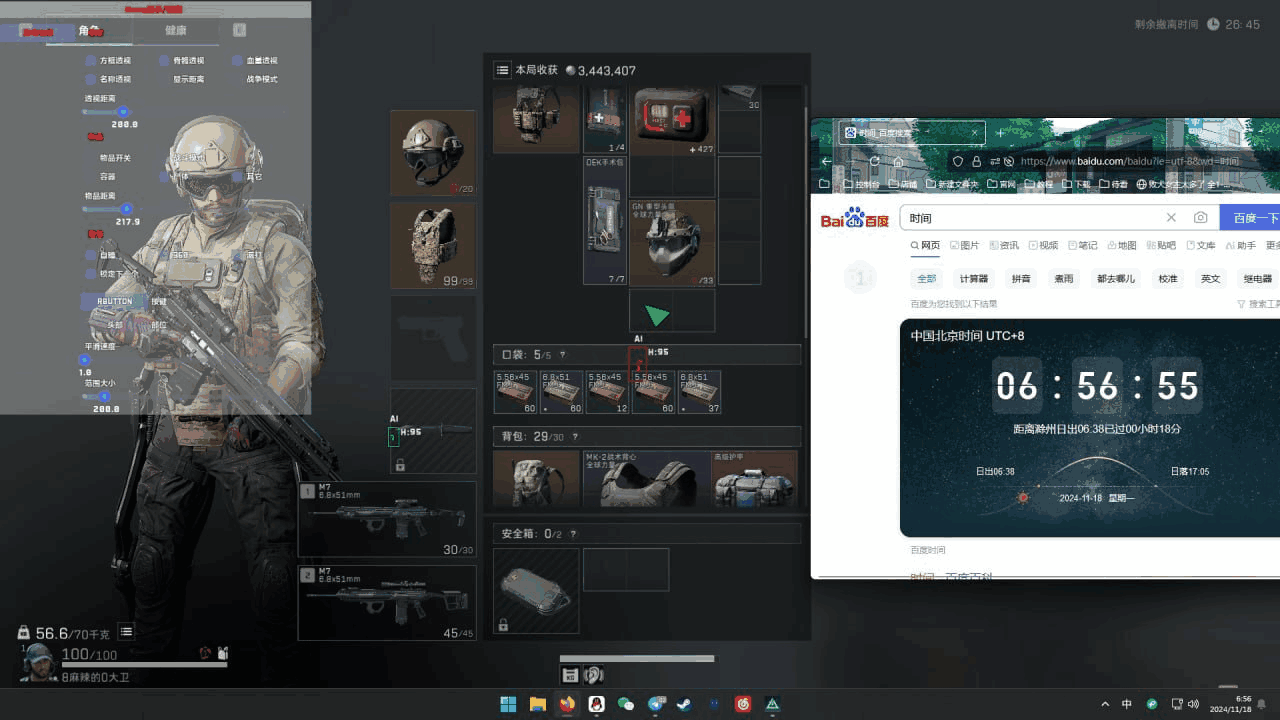Toggle the 骨骼透视 checkbox

pyautogui.click(x=164, y=61)
